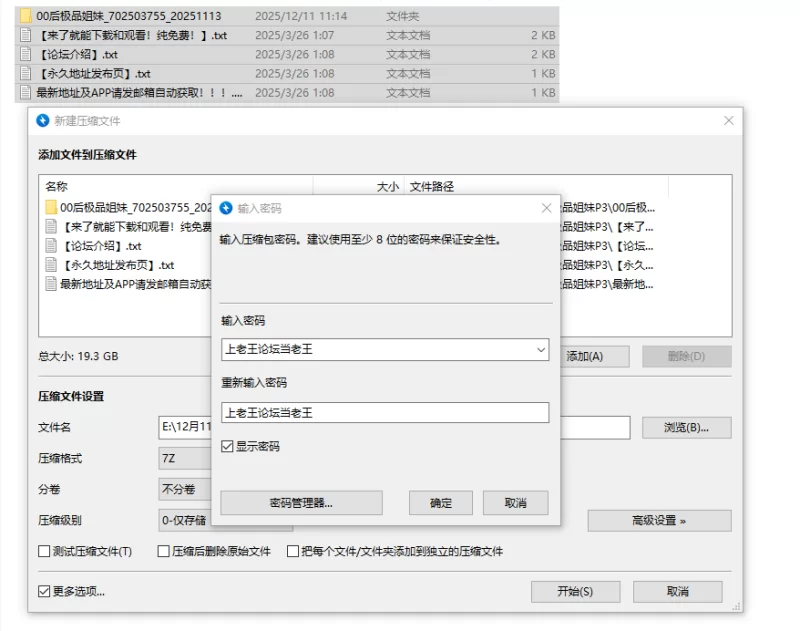Uncheck the 显示密码 checkbox
The height and width of the screenshot is (631, 800).
[228, 446]
